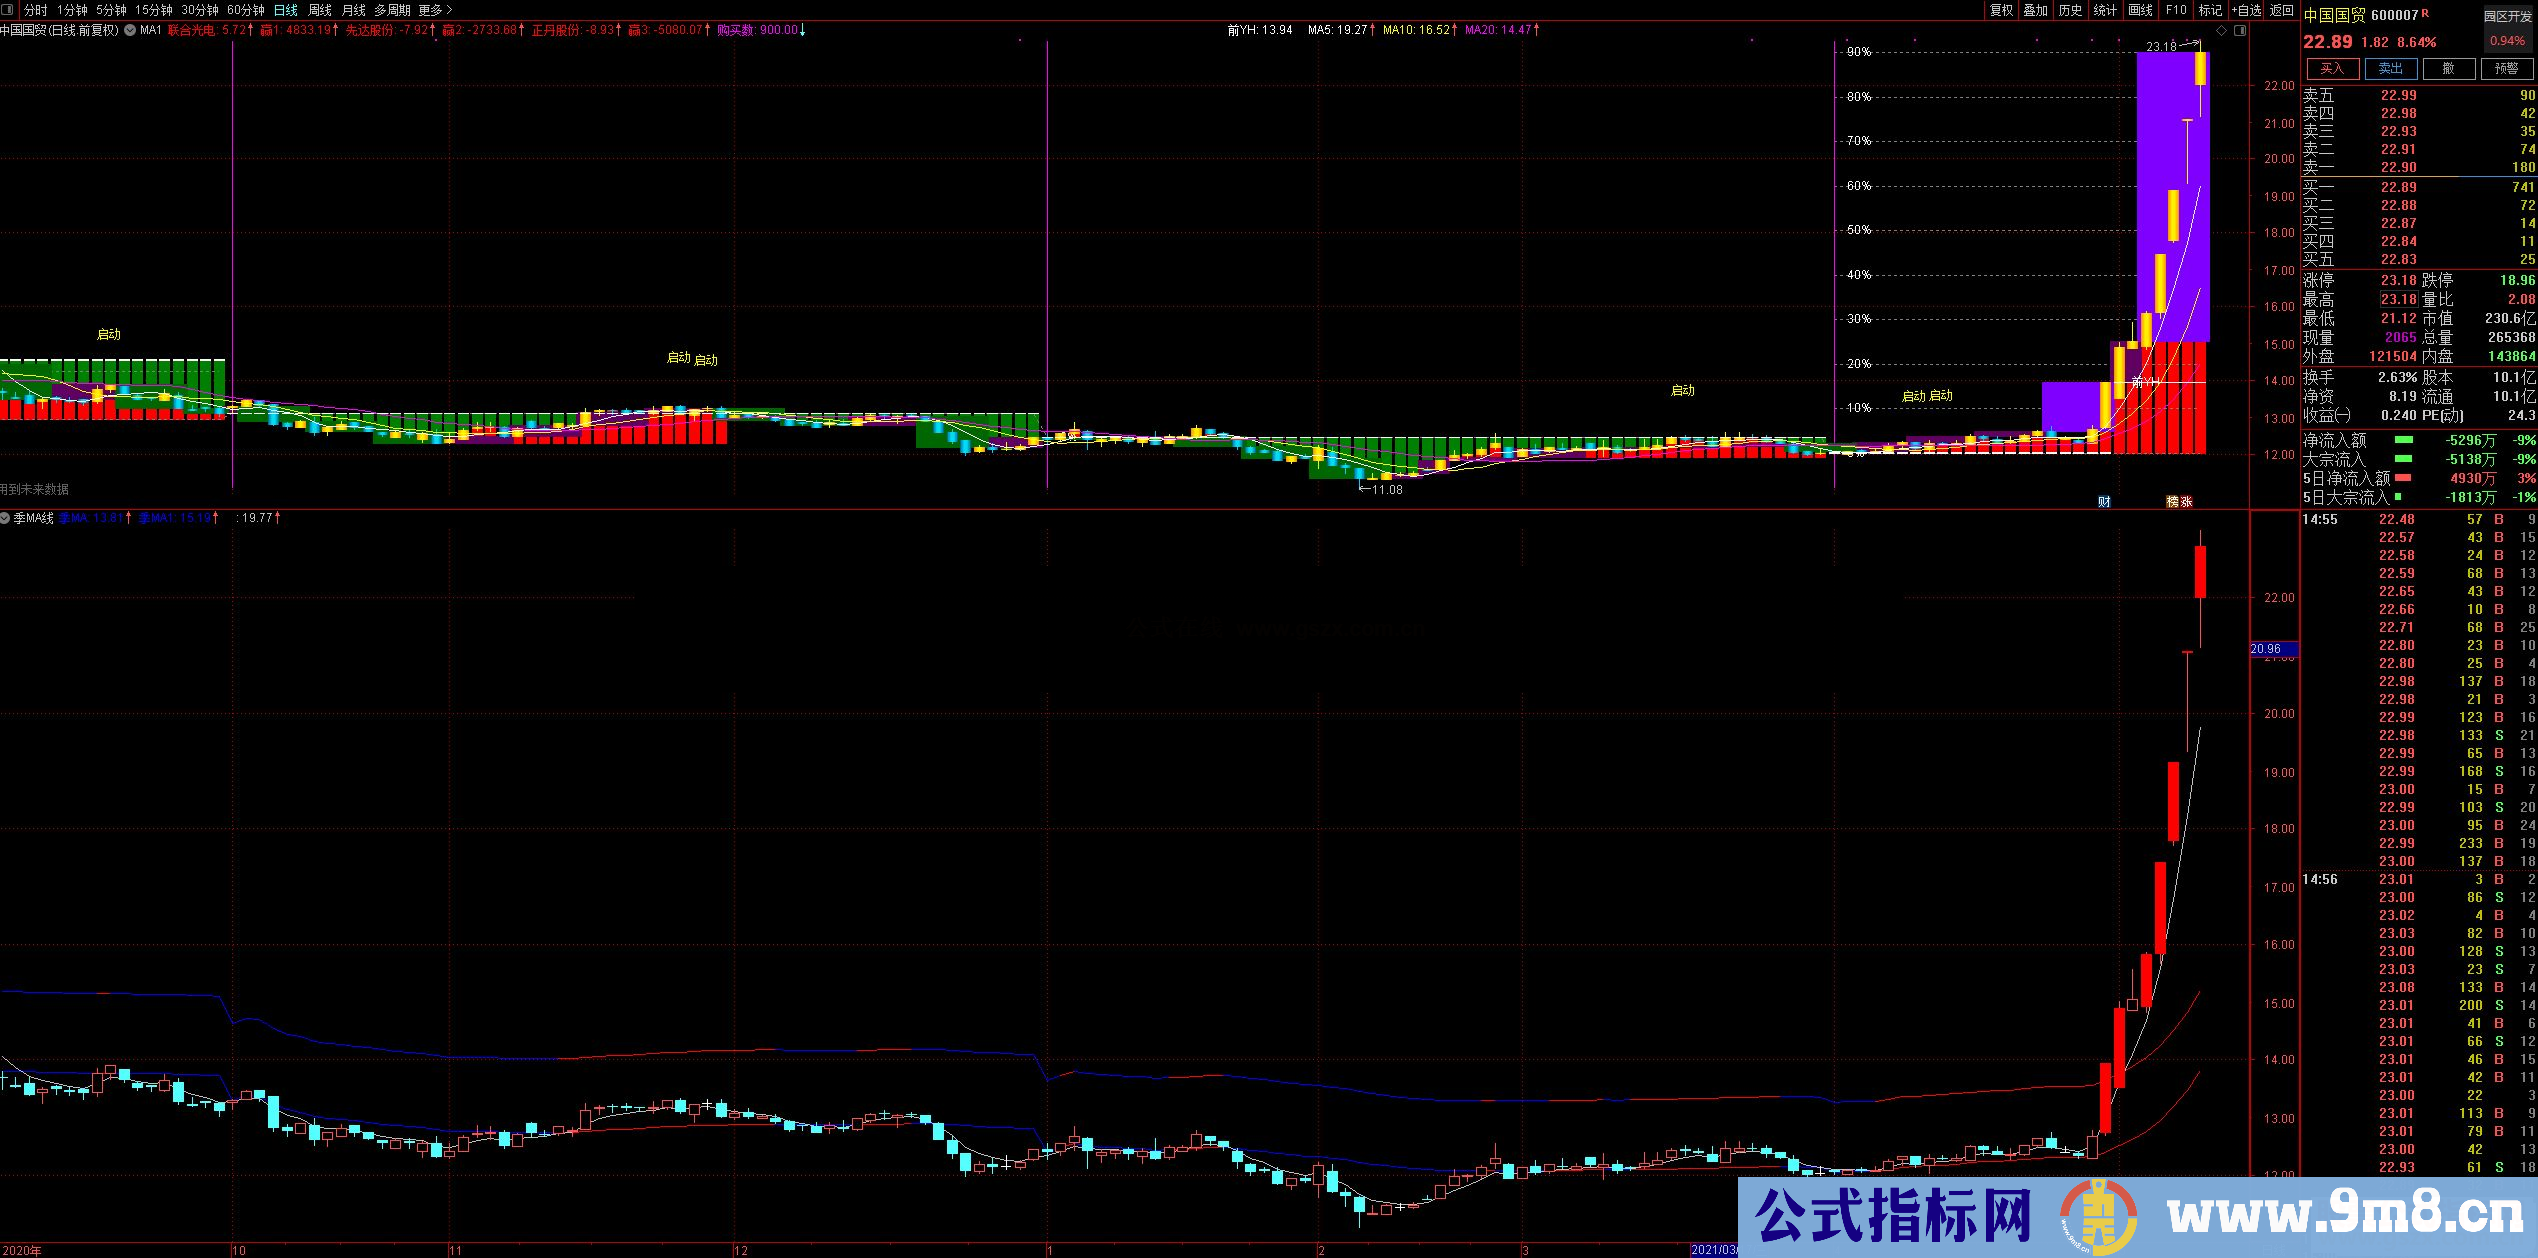Open 多周期 multi-period view
The height and width of the screenshot is (1258, 2538).
[393, 10]
